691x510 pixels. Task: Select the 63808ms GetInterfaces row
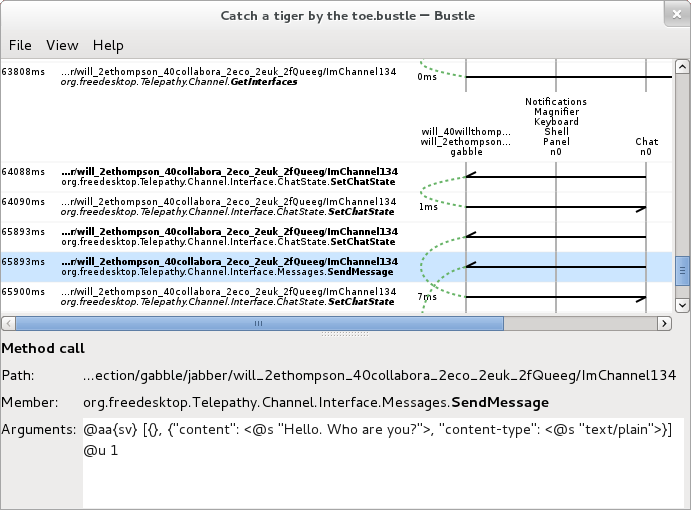point(337,77)
